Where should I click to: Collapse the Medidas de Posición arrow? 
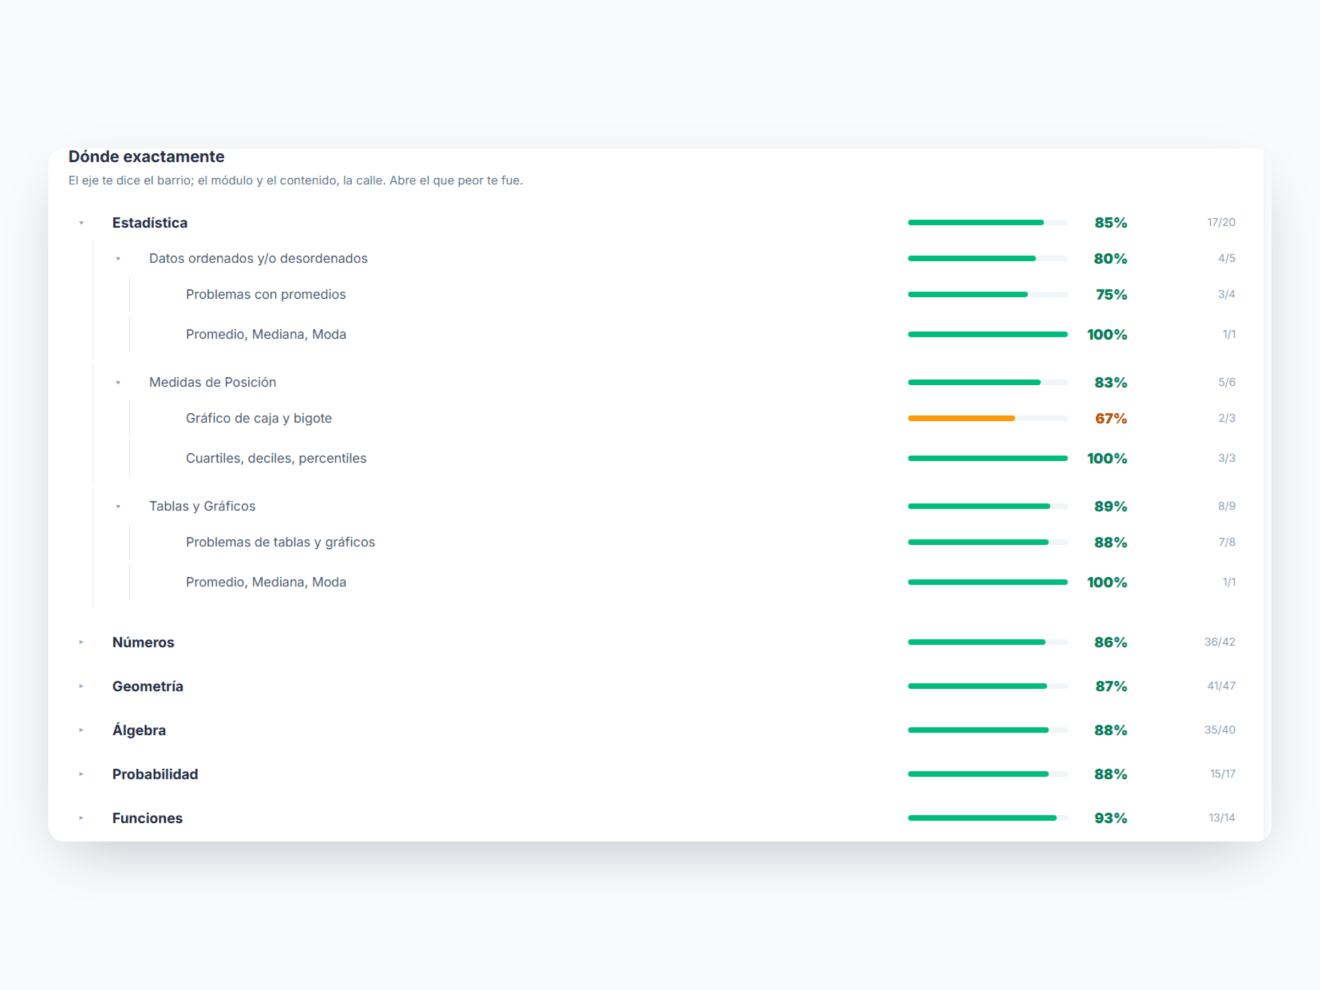click(118, 383)
